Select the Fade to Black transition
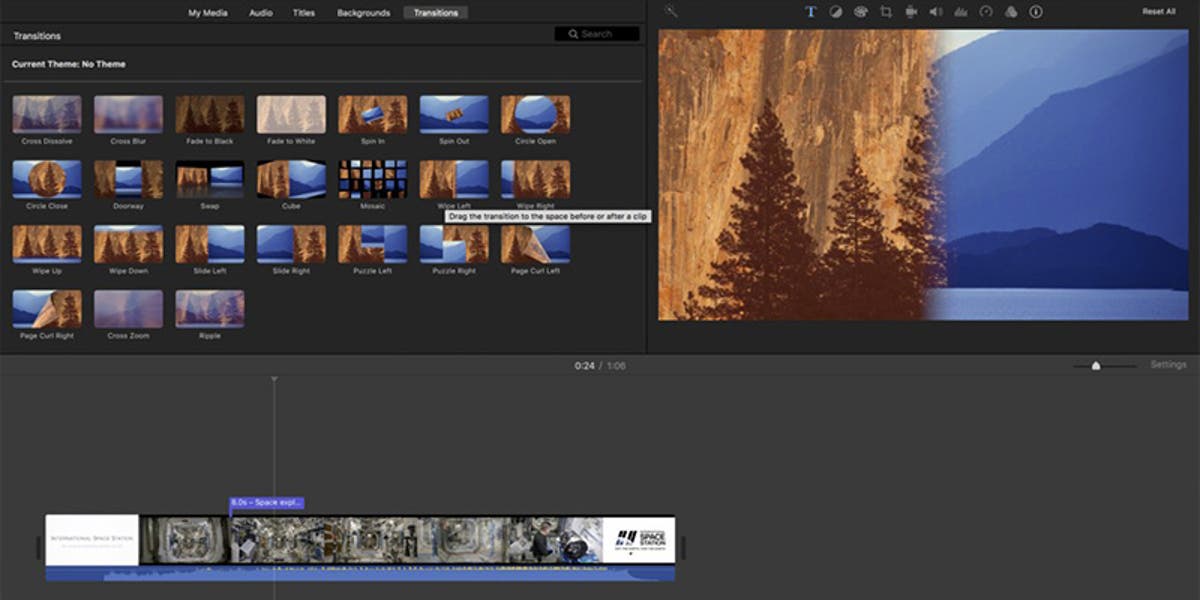The height and width of the screenshot is (600, 1200). pos(210,120)
